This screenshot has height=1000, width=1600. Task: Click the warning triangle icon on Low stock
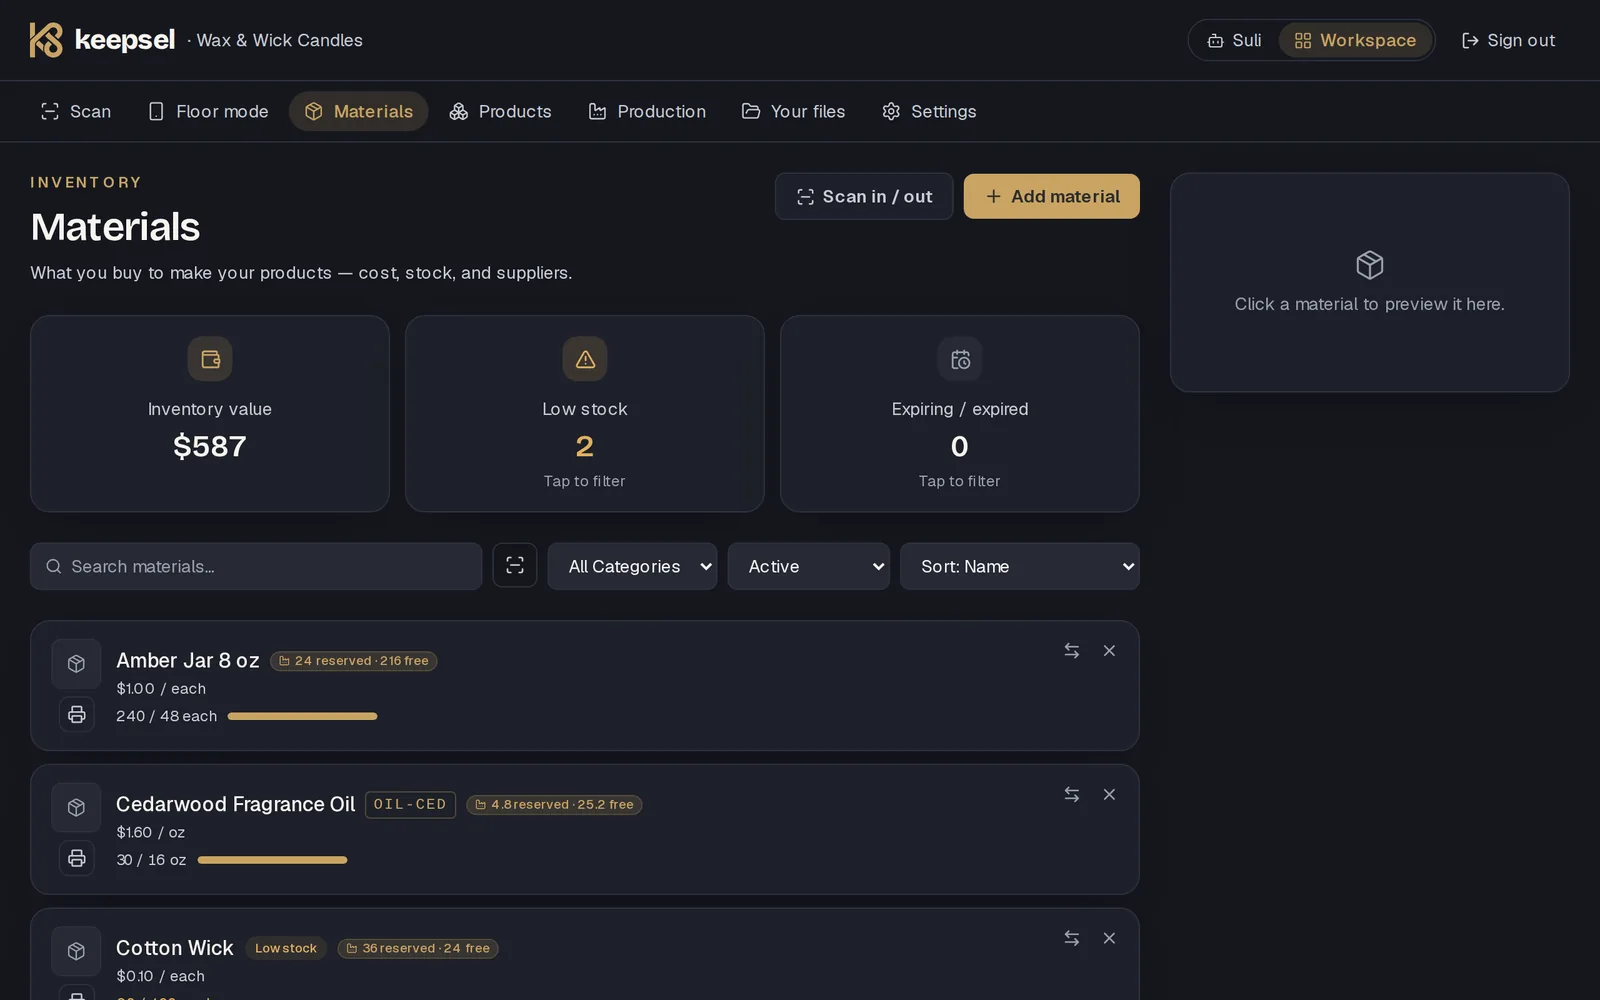point(585,359)
